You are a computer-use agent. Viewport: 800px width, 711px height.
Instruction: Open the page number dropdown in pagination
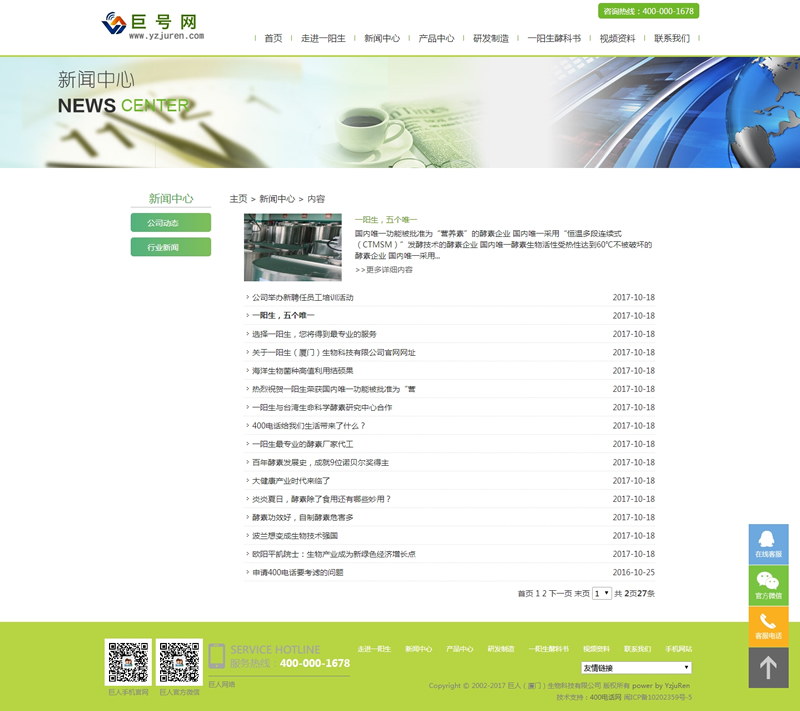click(x=601, y=593)
